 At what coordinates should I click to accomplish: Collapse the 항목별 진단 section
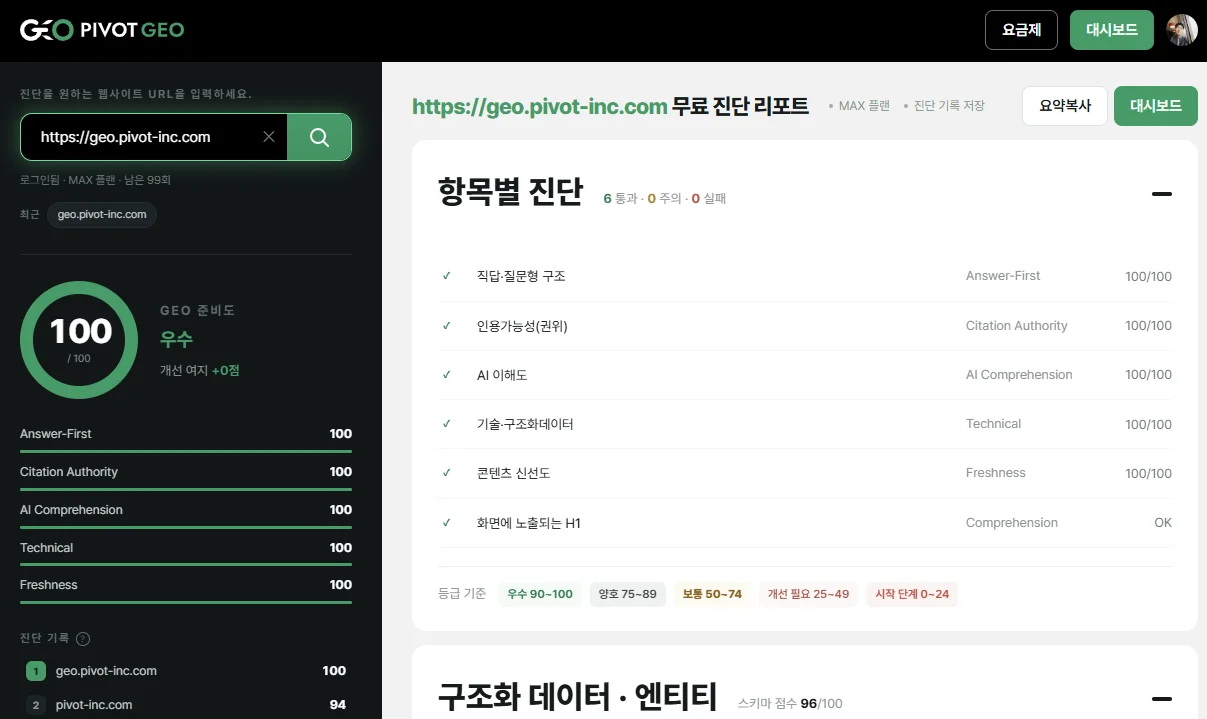[x=1161, y=194]
